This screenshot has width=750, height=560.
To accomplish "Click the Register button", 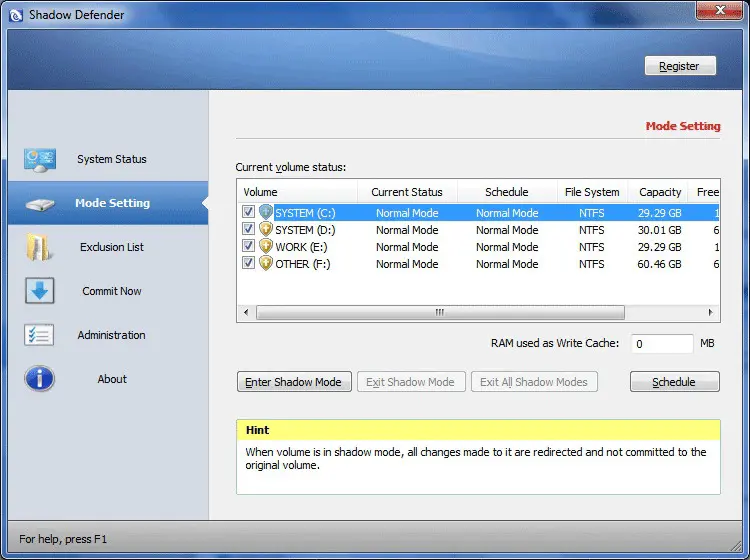I will 680,66.
